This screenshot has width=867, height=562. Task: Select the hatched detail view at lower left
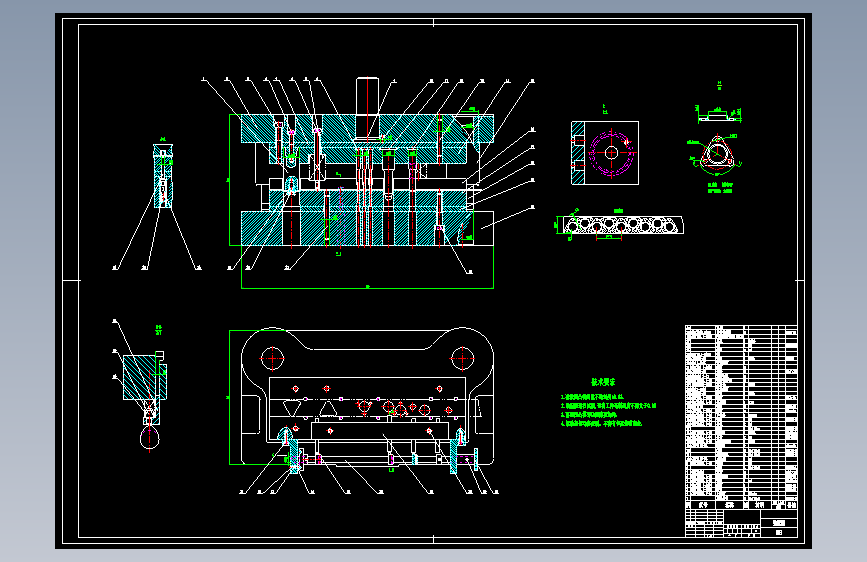click(x=145, y=387)
